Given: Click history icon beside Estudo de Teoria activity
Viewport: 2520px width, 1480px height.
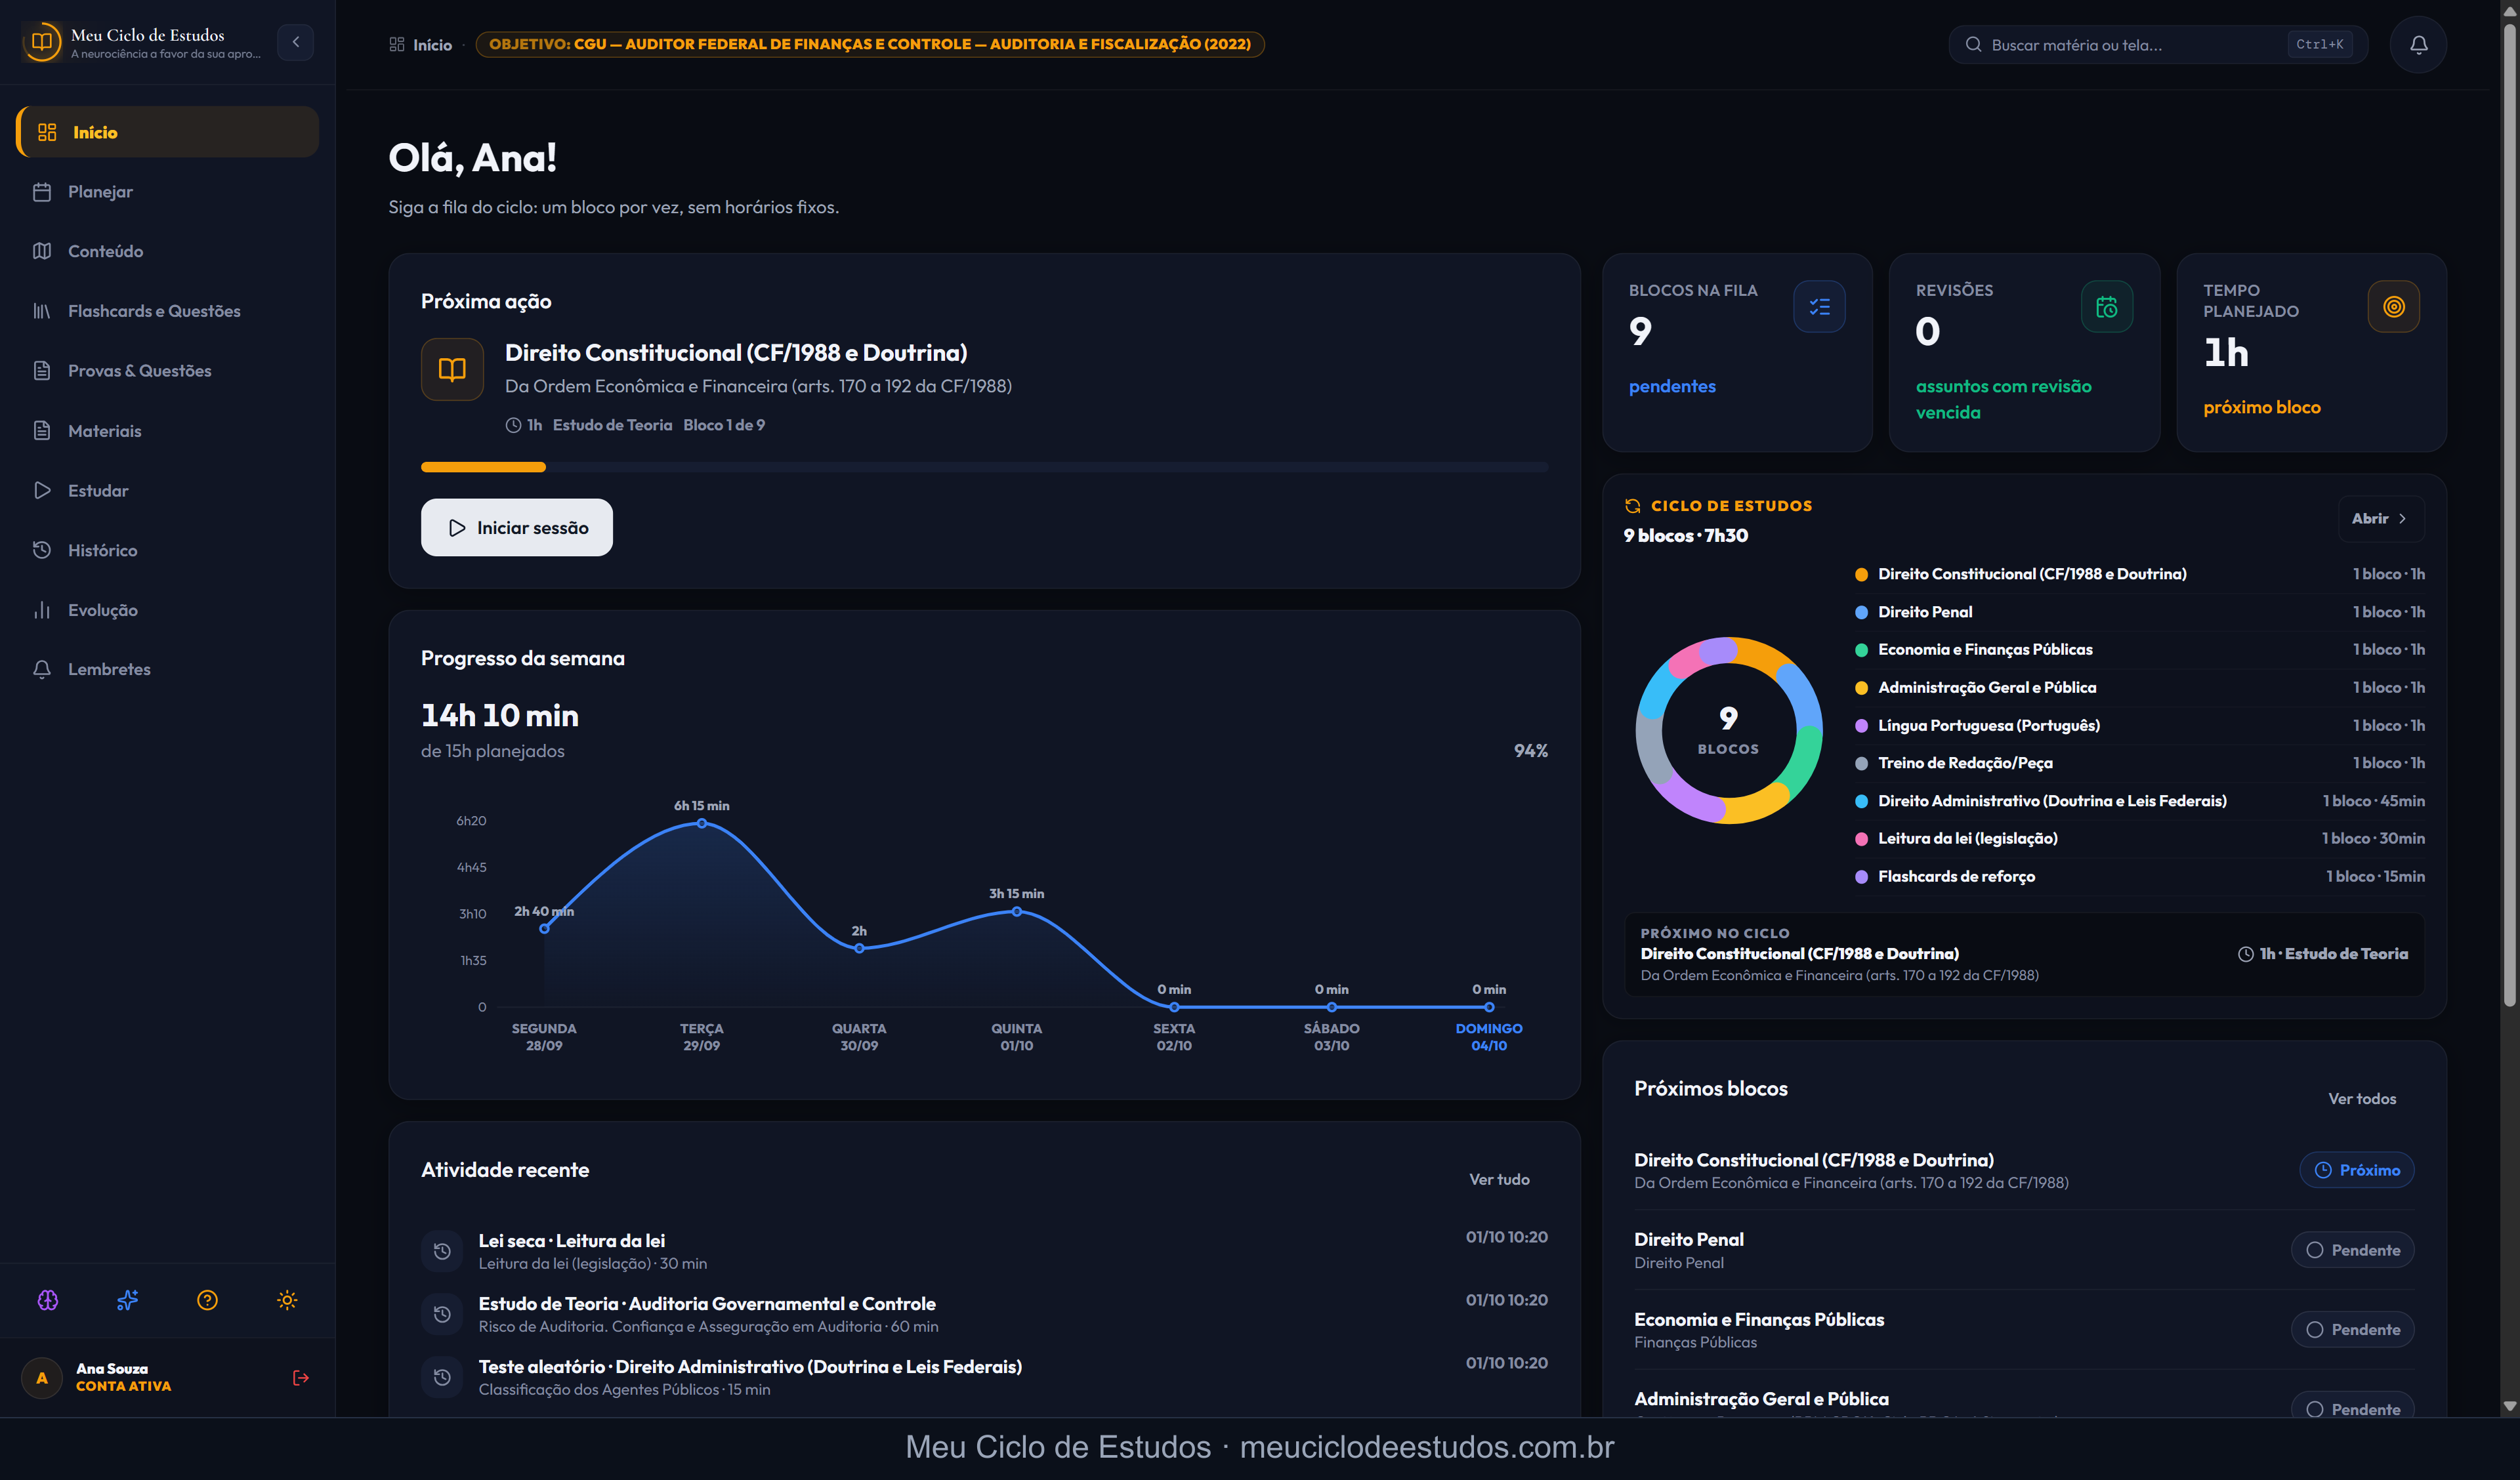Looking at the screenshot, I should point(442,1314).
